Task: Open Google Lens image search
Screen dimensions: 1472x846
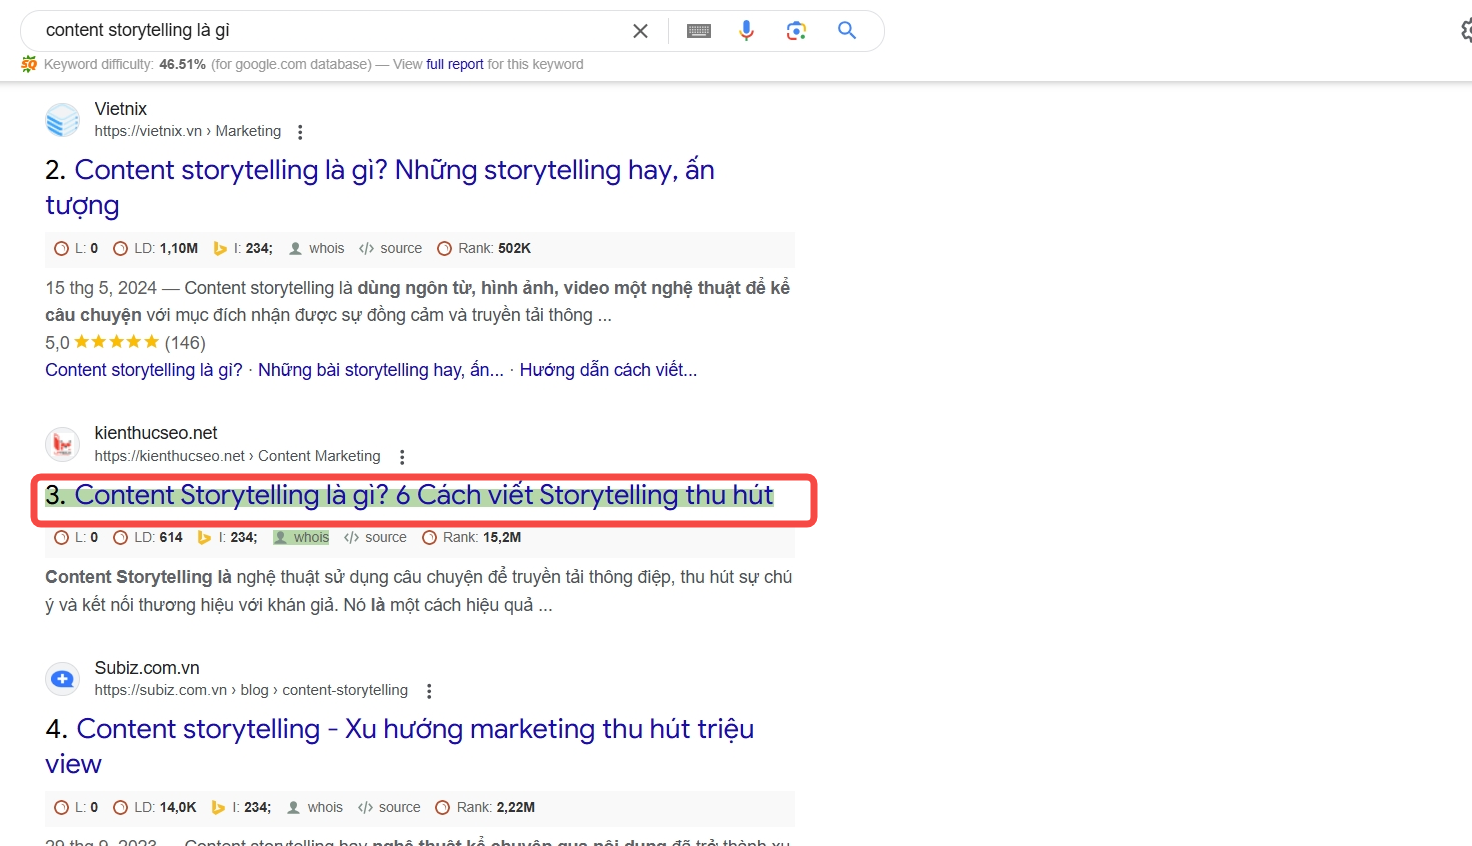Action: [x=796, y=31]
